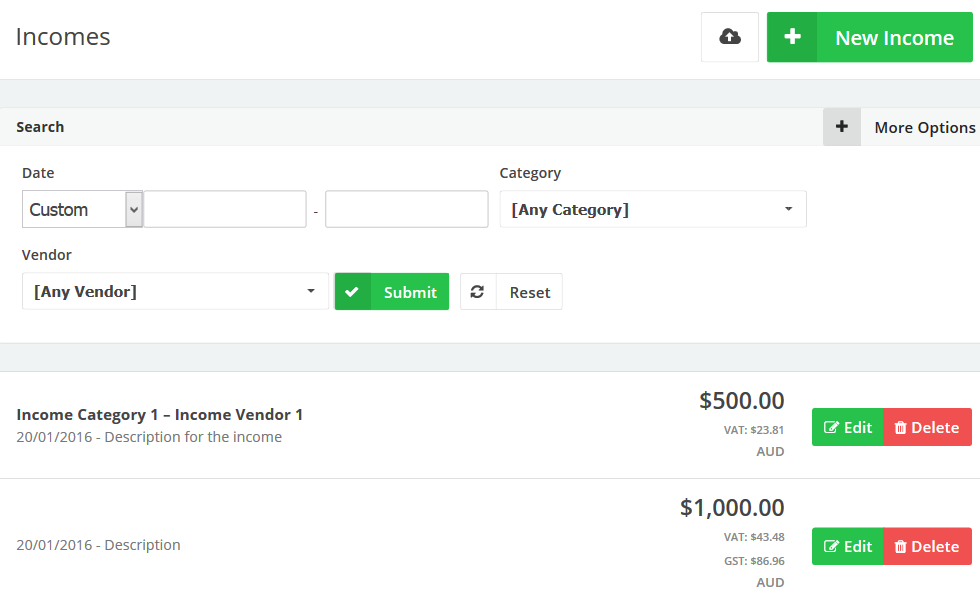This screenshot has width=980, height=605.
Task: Delete the $500.00 income entry
Action: click(927, 427)
